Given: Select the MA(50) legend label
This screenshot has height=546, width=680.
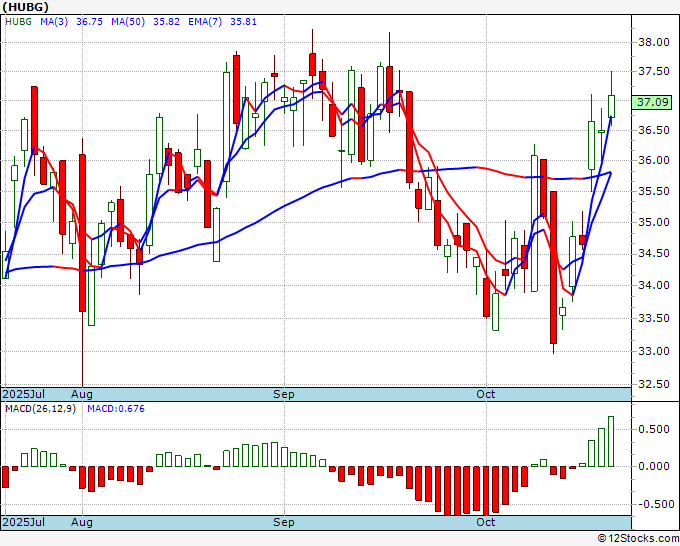Looking at the screenshot, I should click(x=128, y=22).
